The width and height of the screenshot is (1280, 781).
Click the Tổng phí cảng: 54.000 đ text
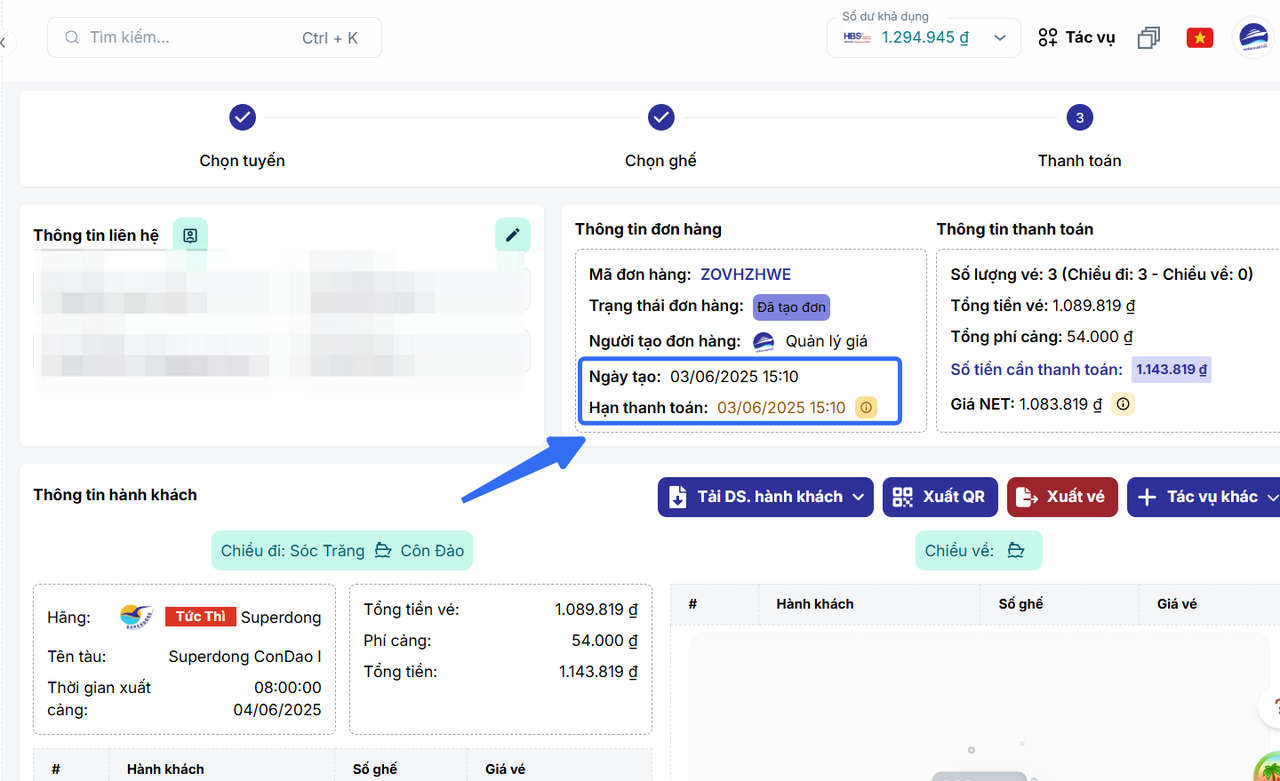coord(1041,337)
